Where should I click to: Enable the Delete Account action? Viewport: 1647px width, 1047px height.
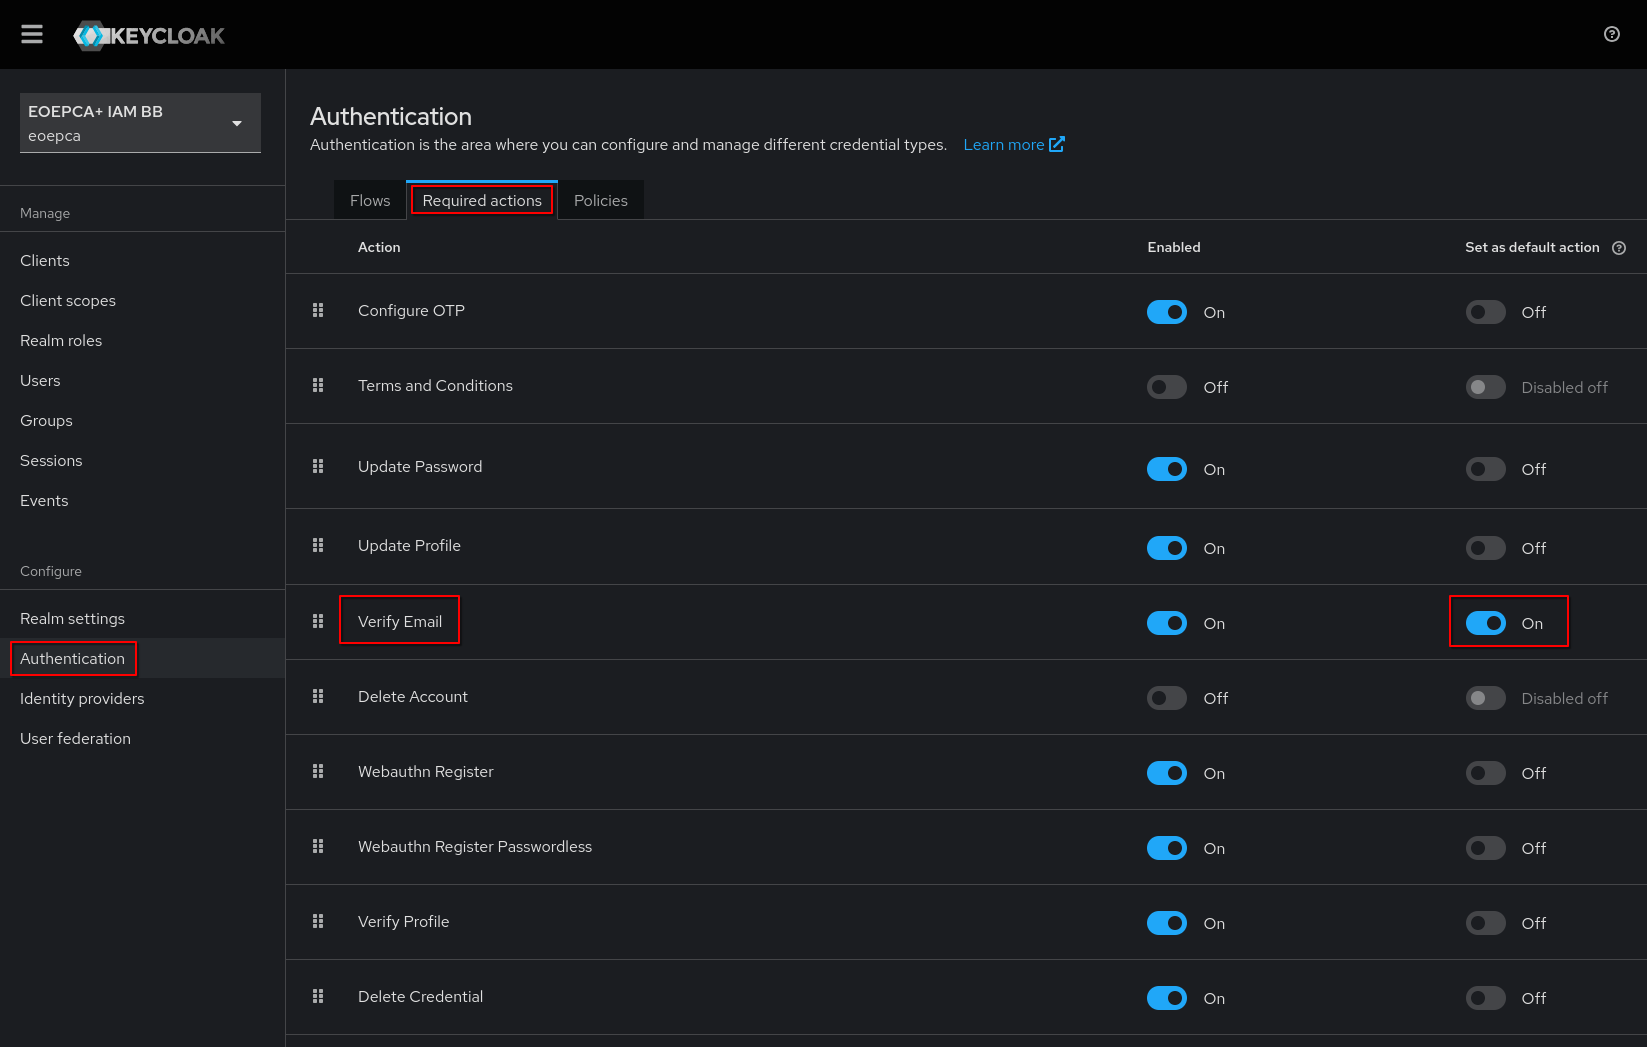1166,698
